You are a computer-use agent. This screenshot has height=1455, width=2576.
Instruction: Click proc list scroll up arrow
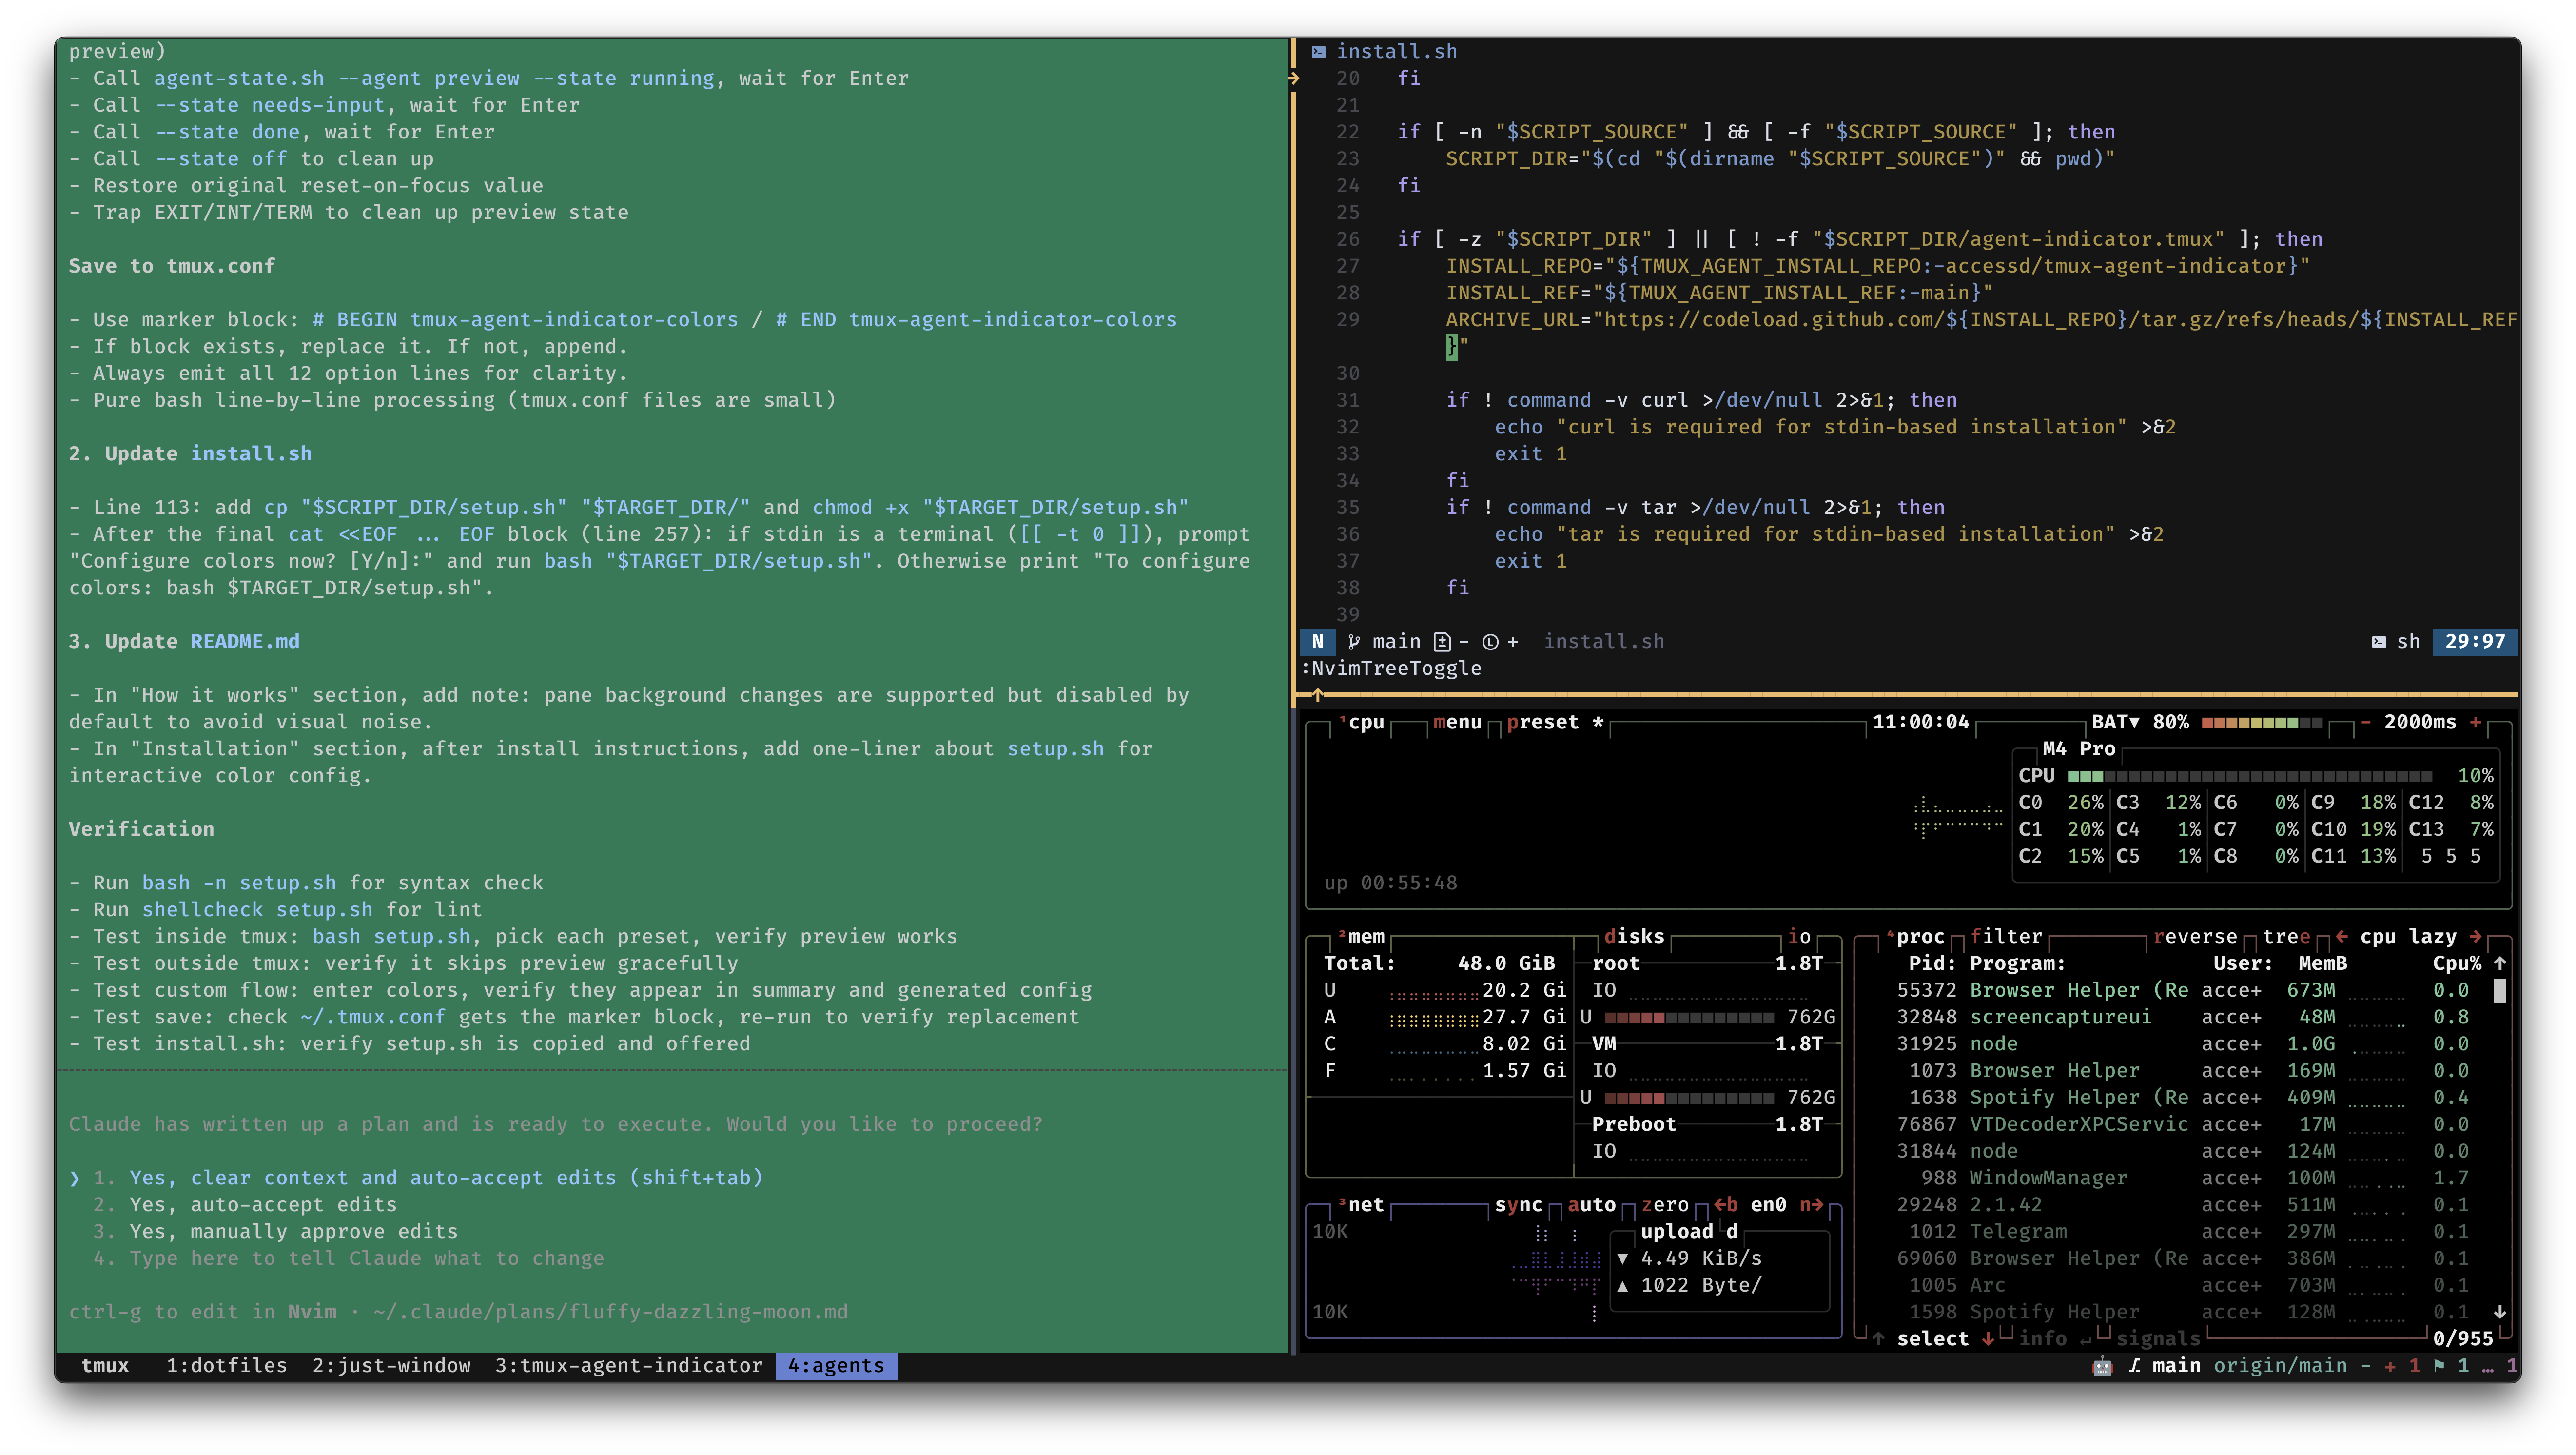(x=2500, y=963)
